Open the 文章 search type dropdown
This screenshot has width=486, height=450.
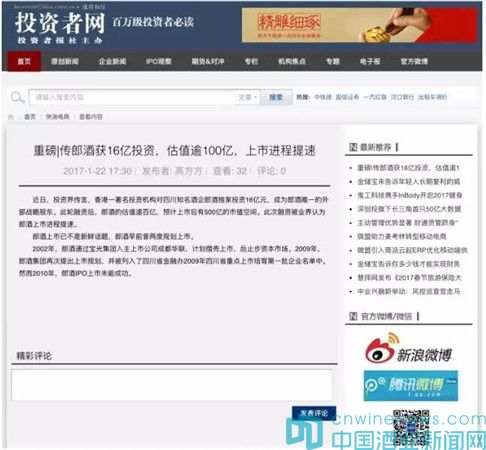247,97
